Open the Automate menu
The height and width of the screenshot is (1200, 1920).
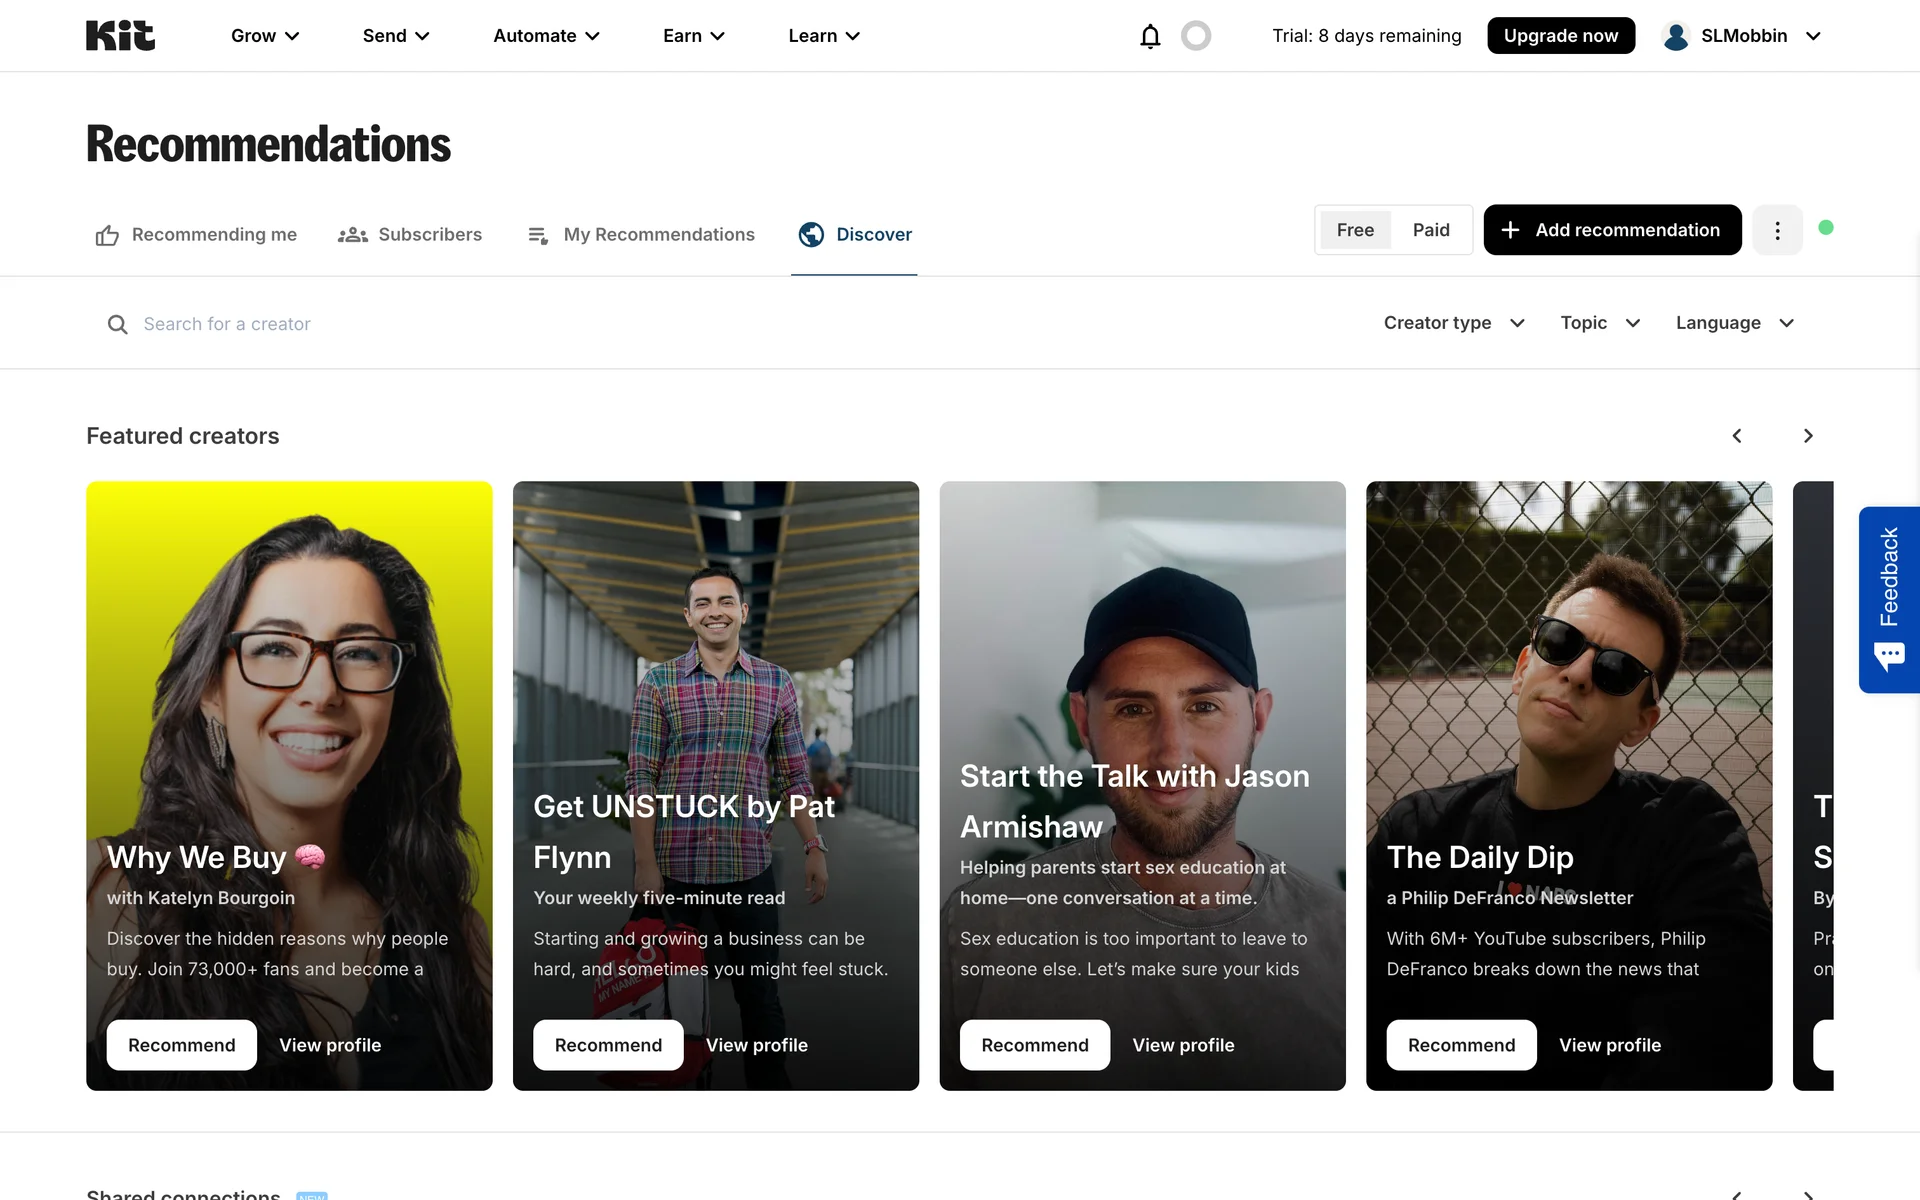[546, 36]
